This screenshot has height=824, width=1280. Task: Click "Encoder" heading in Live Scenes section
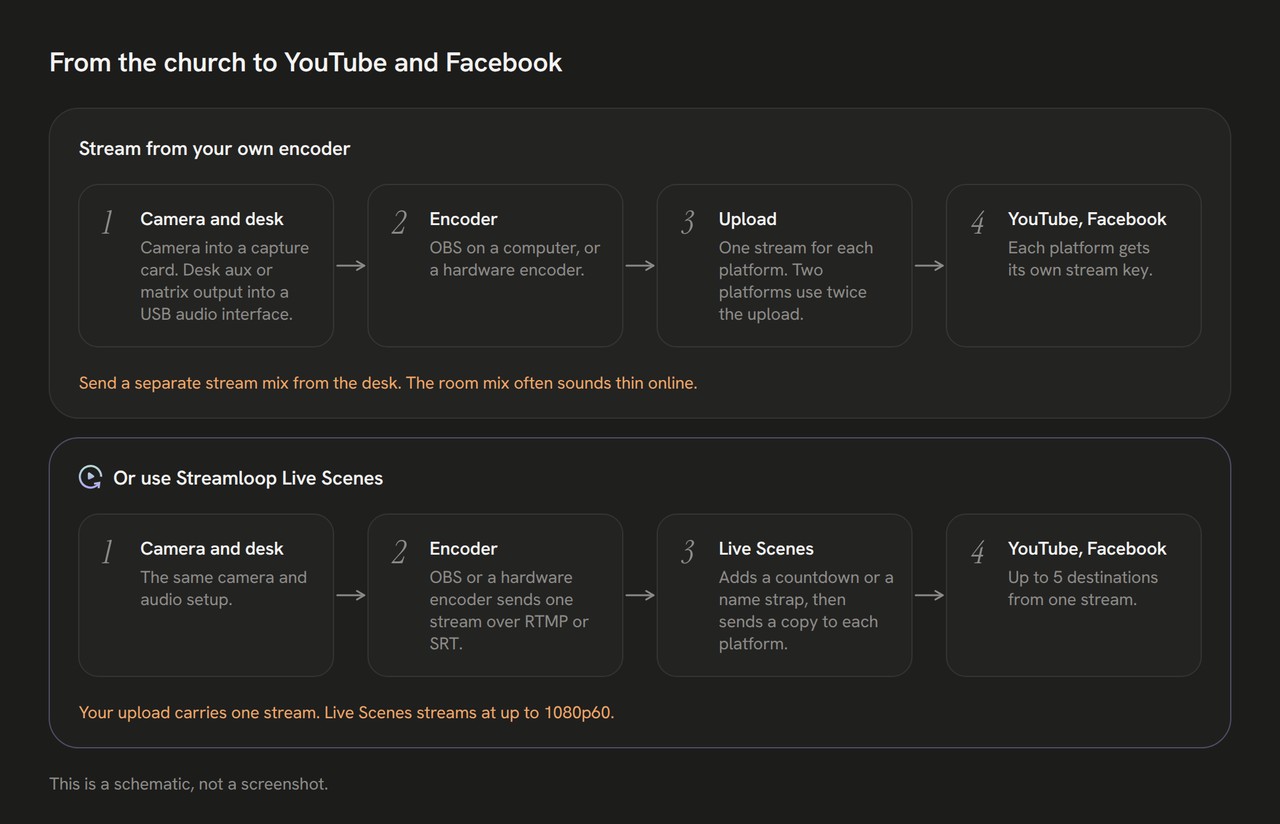coord(463,549)
